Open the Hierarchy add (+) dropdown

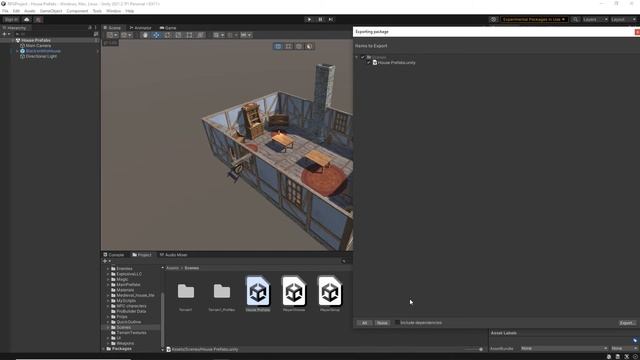(x=6, y=34)
